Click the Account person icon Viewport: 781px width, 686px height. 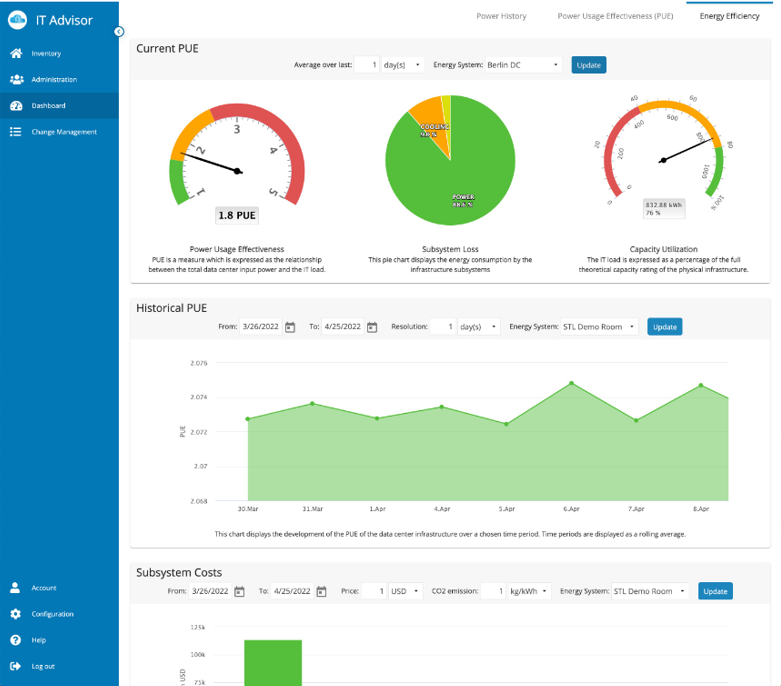(x=15, y=588)
